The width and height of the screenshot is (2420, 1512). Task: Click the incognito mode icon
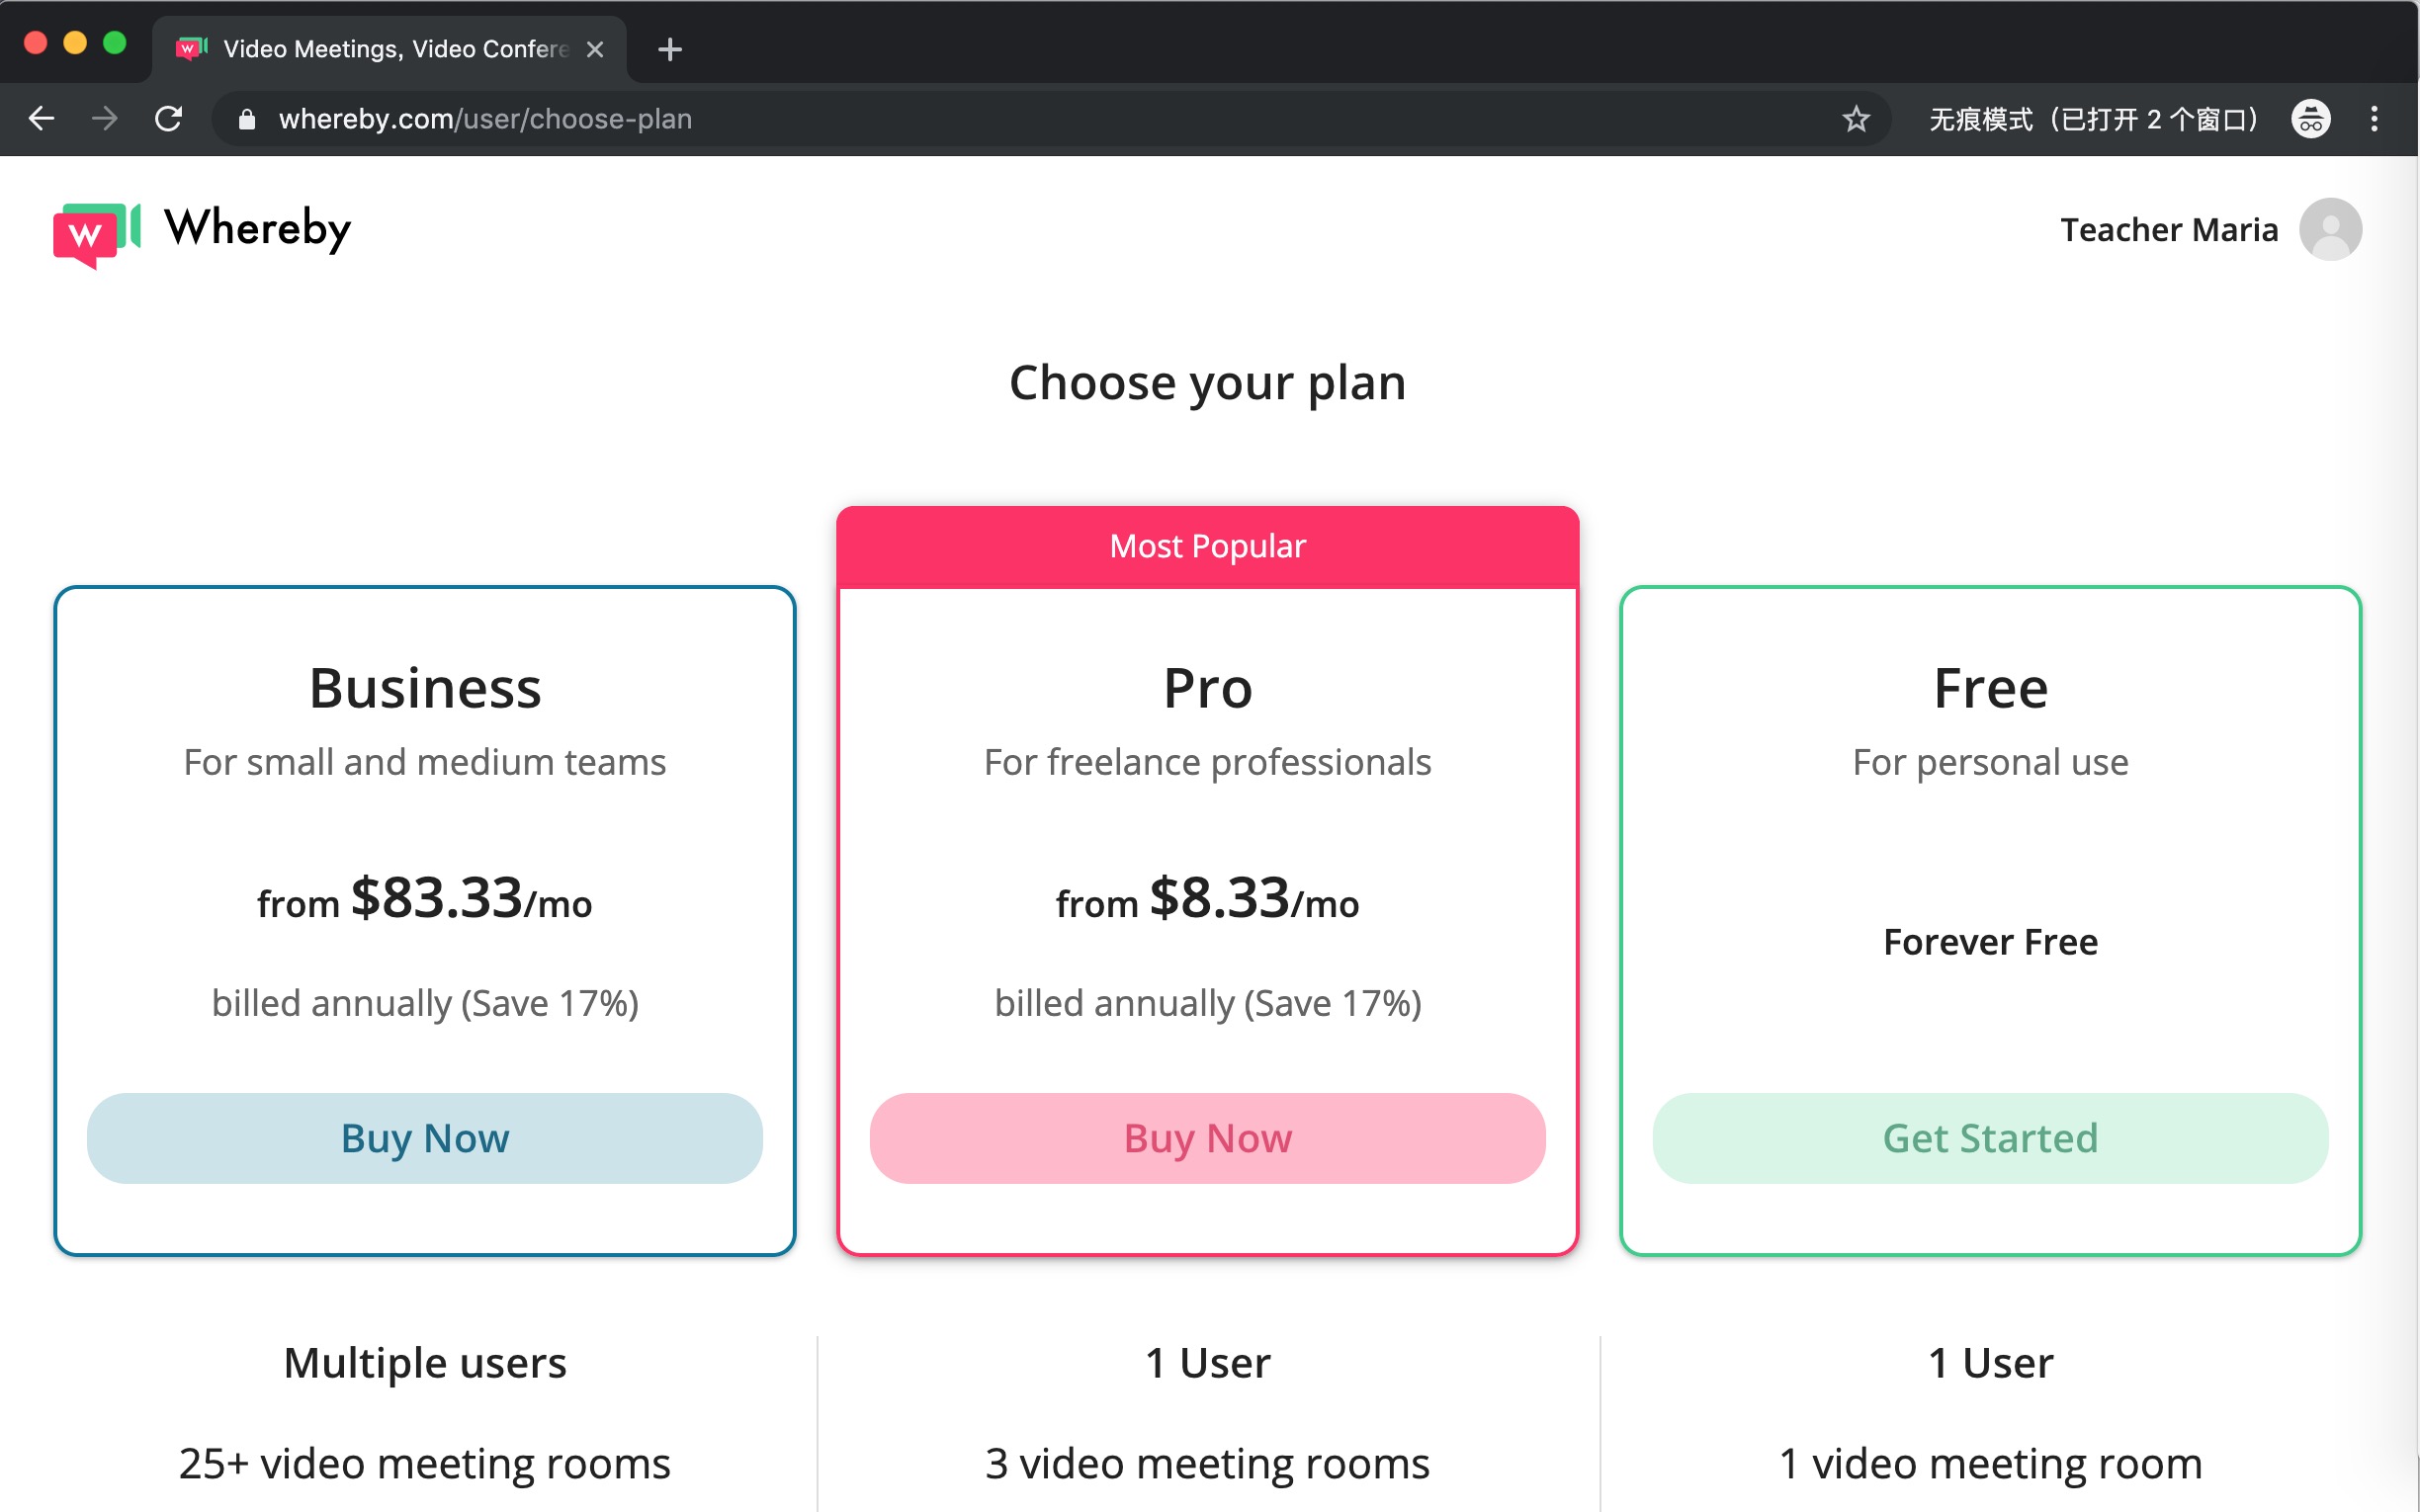[2310, 119]
